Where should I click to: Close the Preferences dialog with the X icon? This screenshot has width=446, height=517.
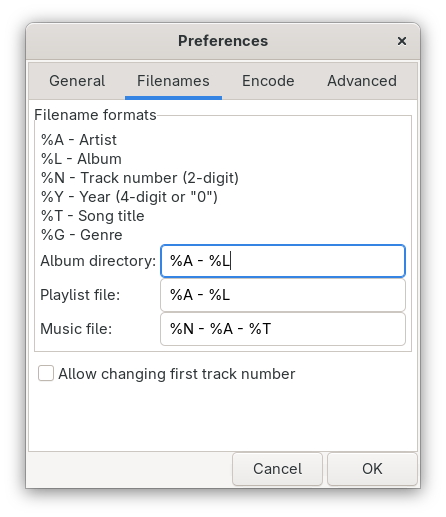pos(402,41)
